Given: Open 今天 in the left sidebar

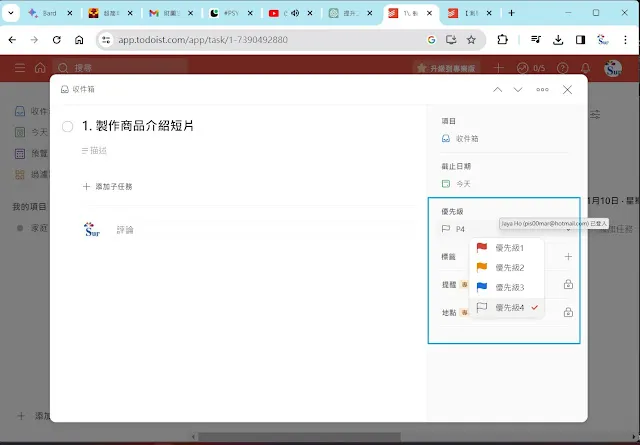Looking at the screenshot, I should point(31,132).
